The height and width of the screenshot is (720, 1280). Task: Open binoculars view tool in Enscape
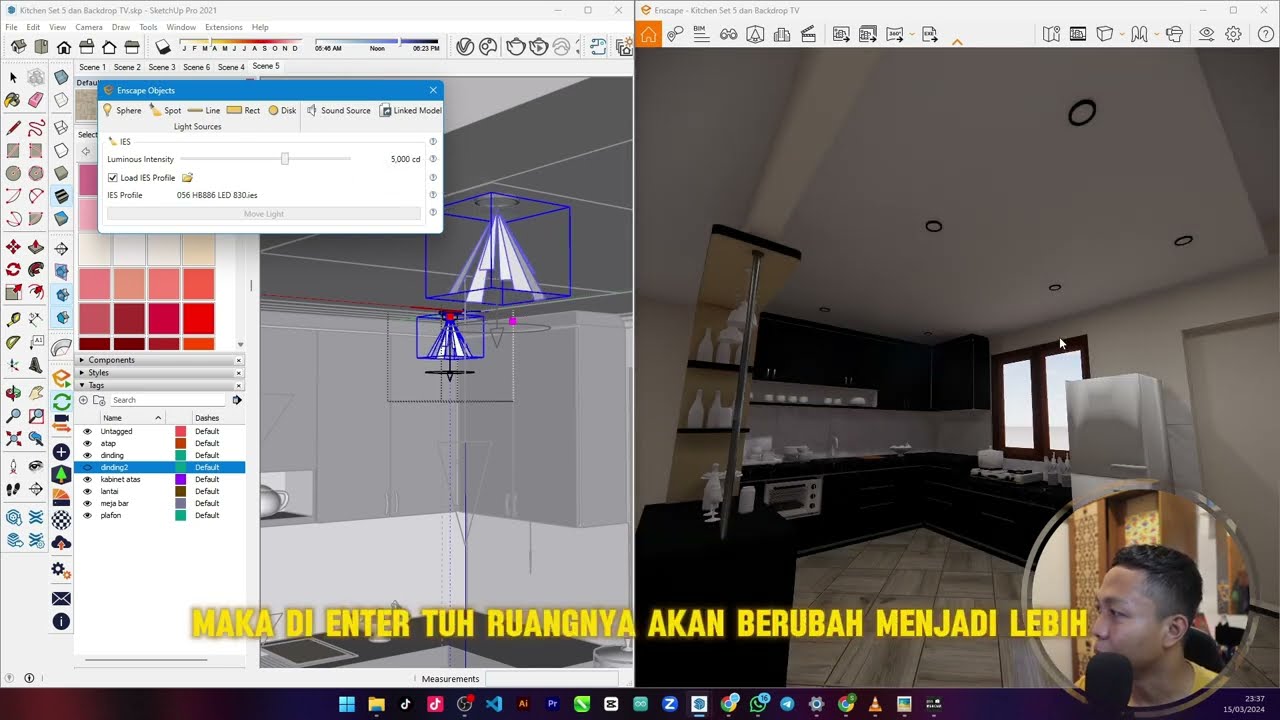[x=728, y=34]
